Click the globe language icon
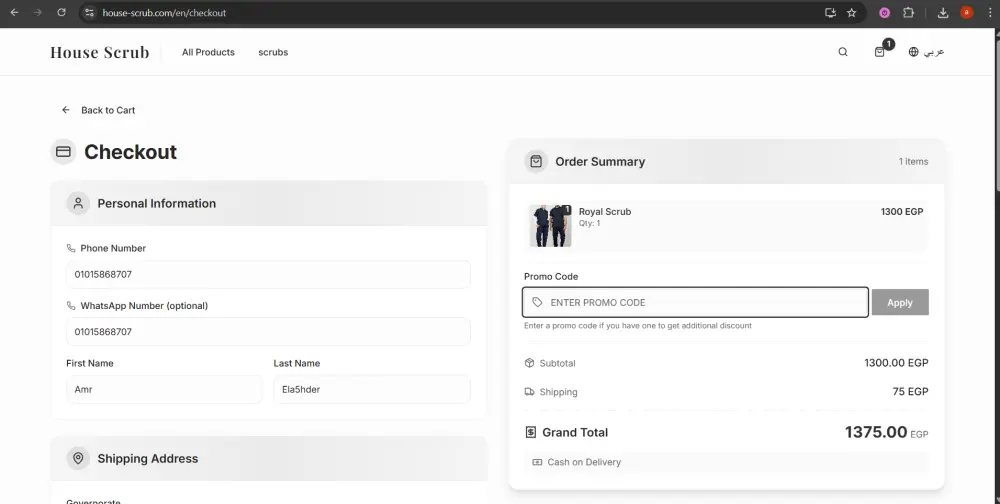 pos(913,52)
